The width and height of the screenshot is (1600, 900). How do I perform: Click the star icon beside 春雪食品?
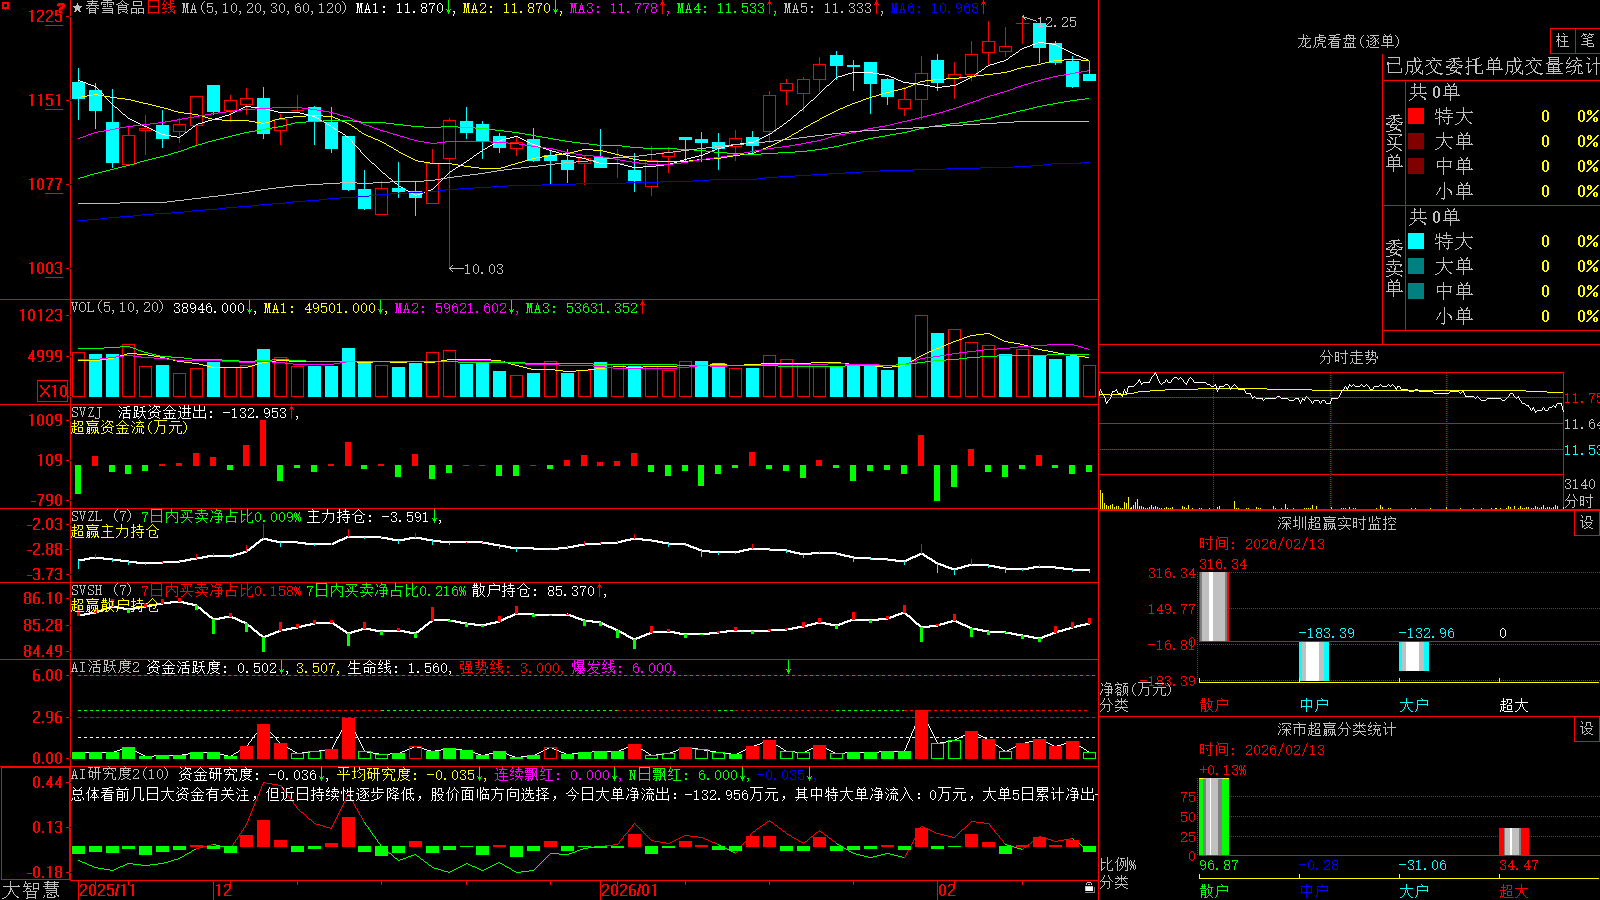pyautogui.click(x=78, y=8)
